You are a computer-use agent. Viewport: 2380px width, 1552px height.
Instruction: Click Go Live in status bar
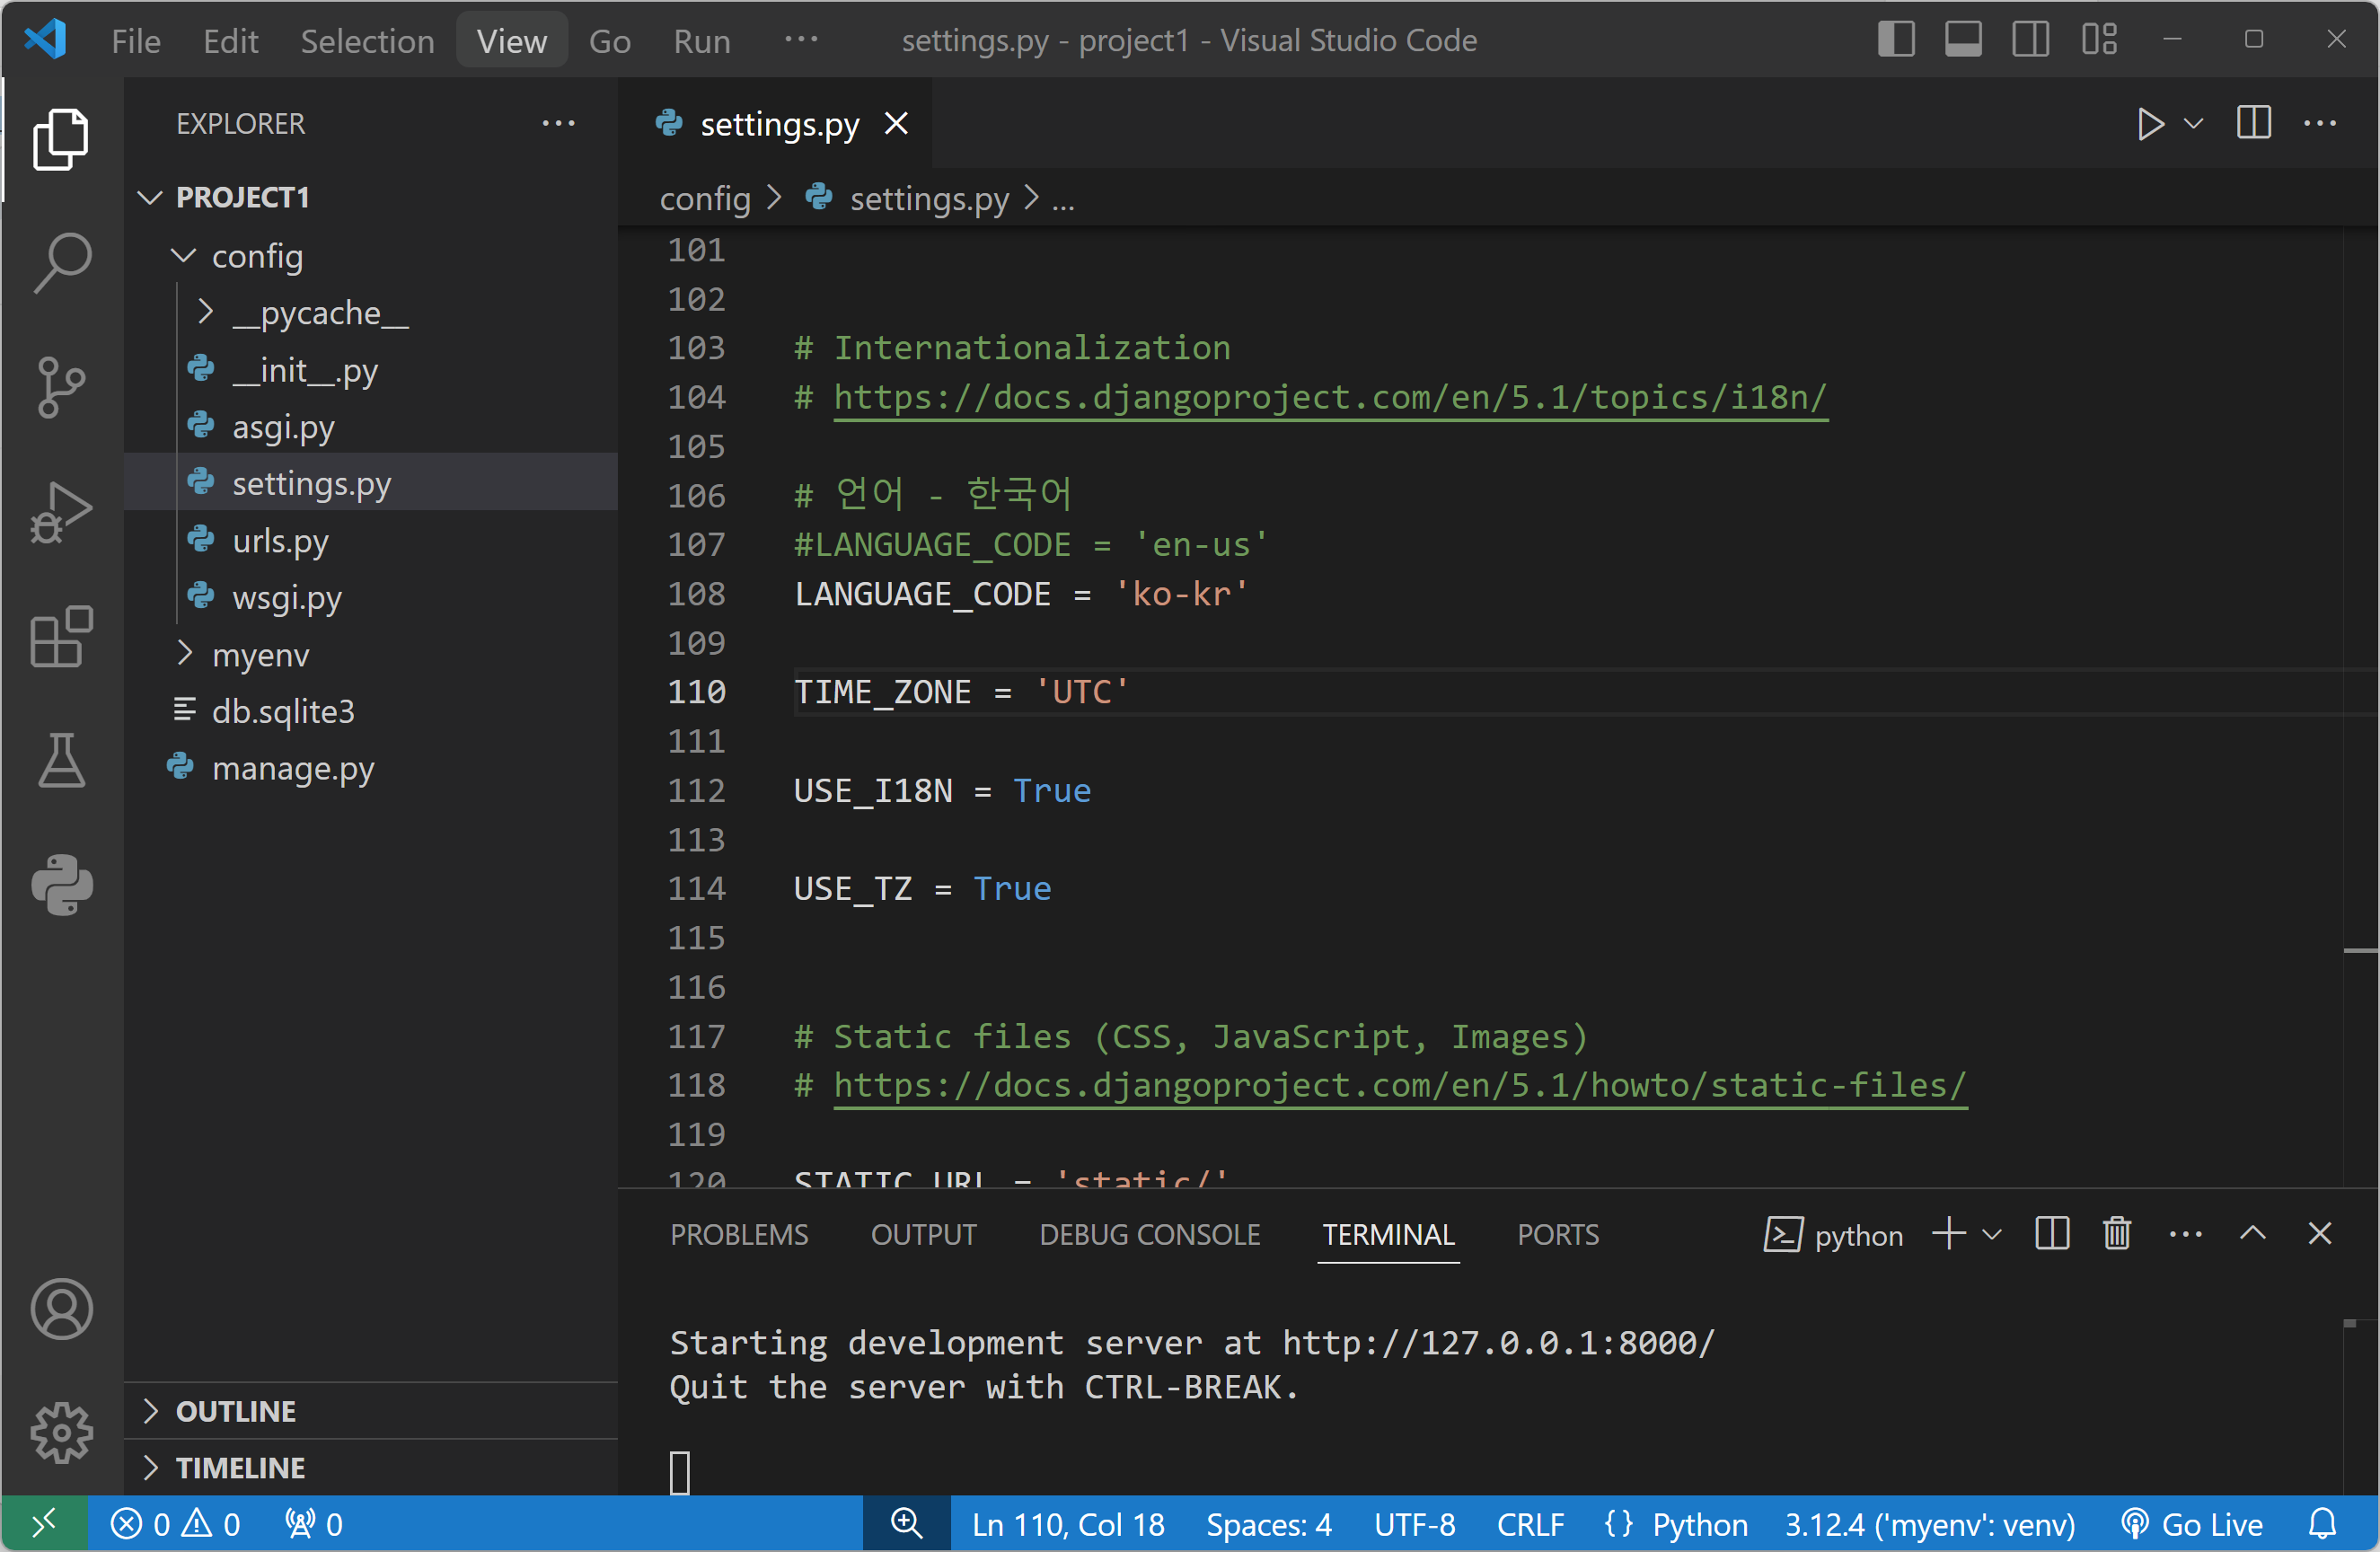(x=2192, y=1524)
